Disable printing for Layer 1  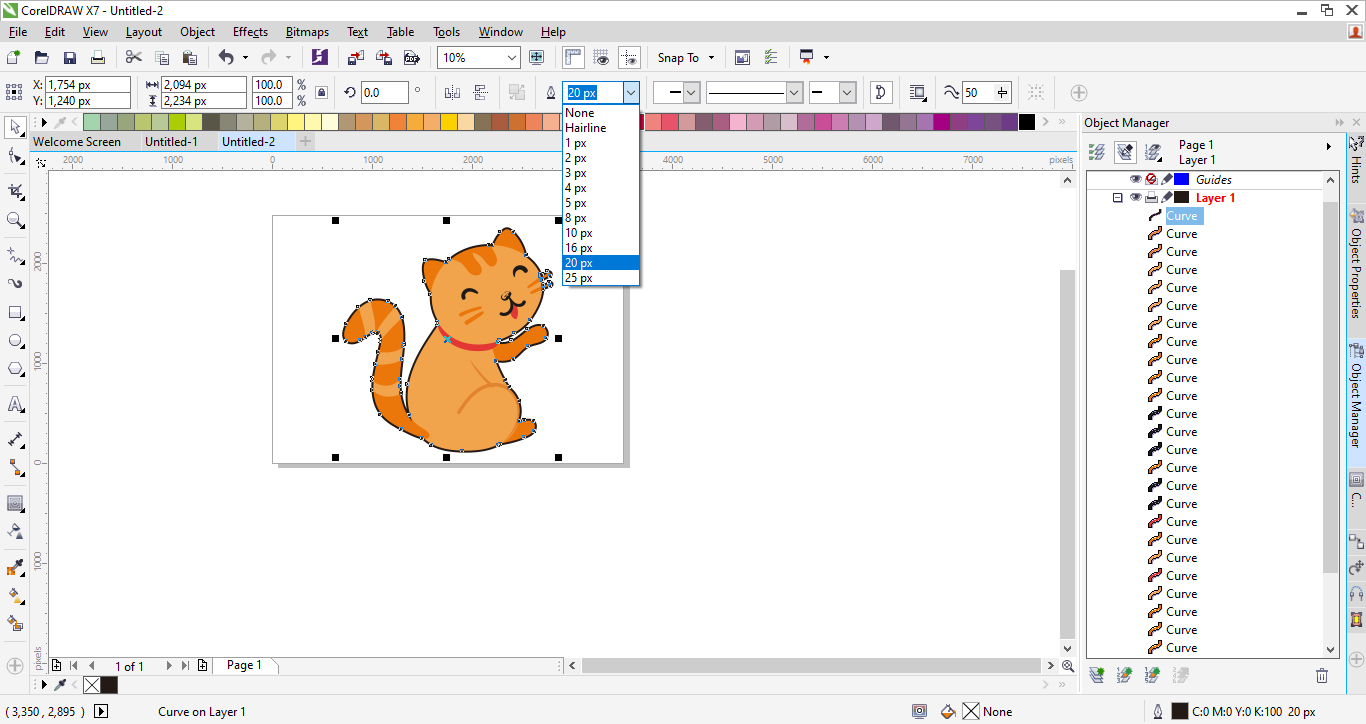pyautogui.click(x=1151, y=196)
